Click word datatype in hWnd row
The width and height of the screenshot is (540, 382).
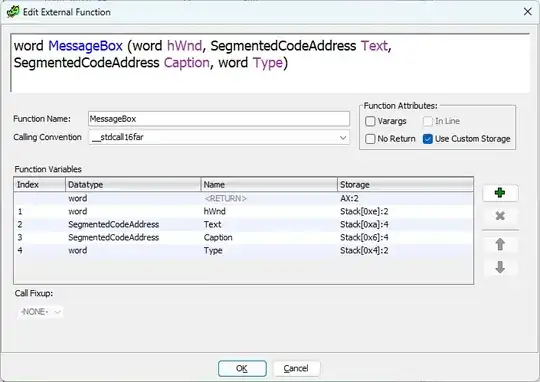pyautogui.click(x=133, y=211)
